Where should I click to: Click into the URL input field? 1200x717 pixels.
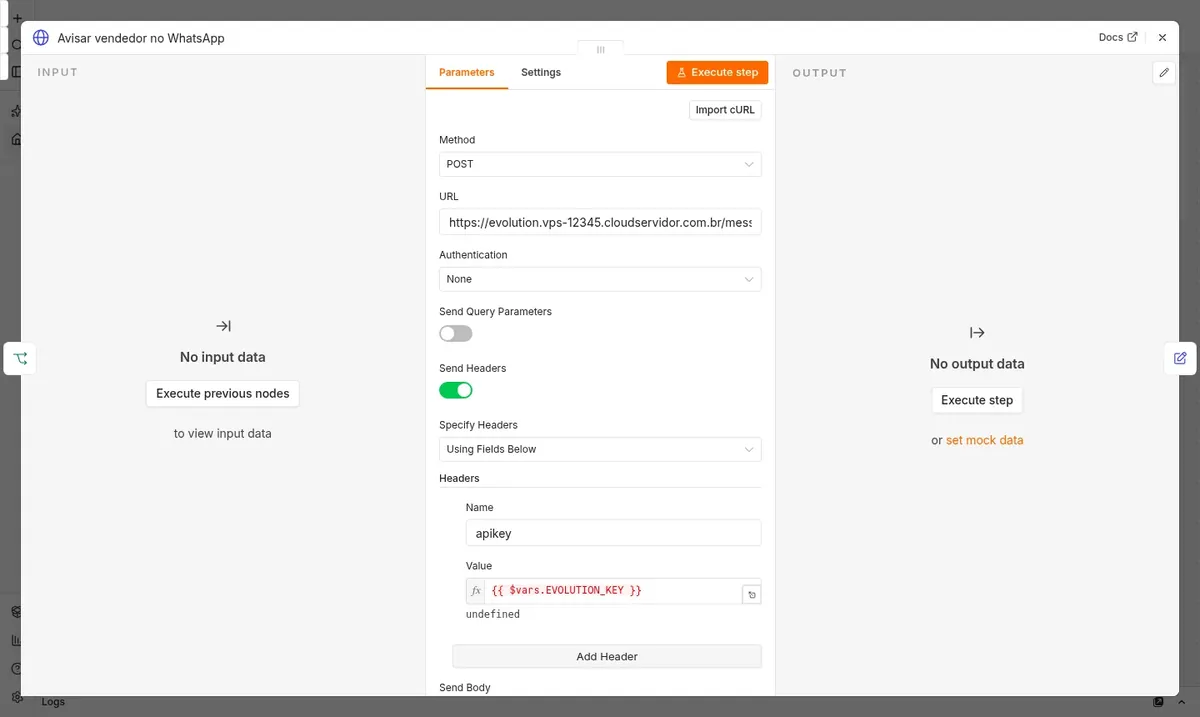click(600, 222)
